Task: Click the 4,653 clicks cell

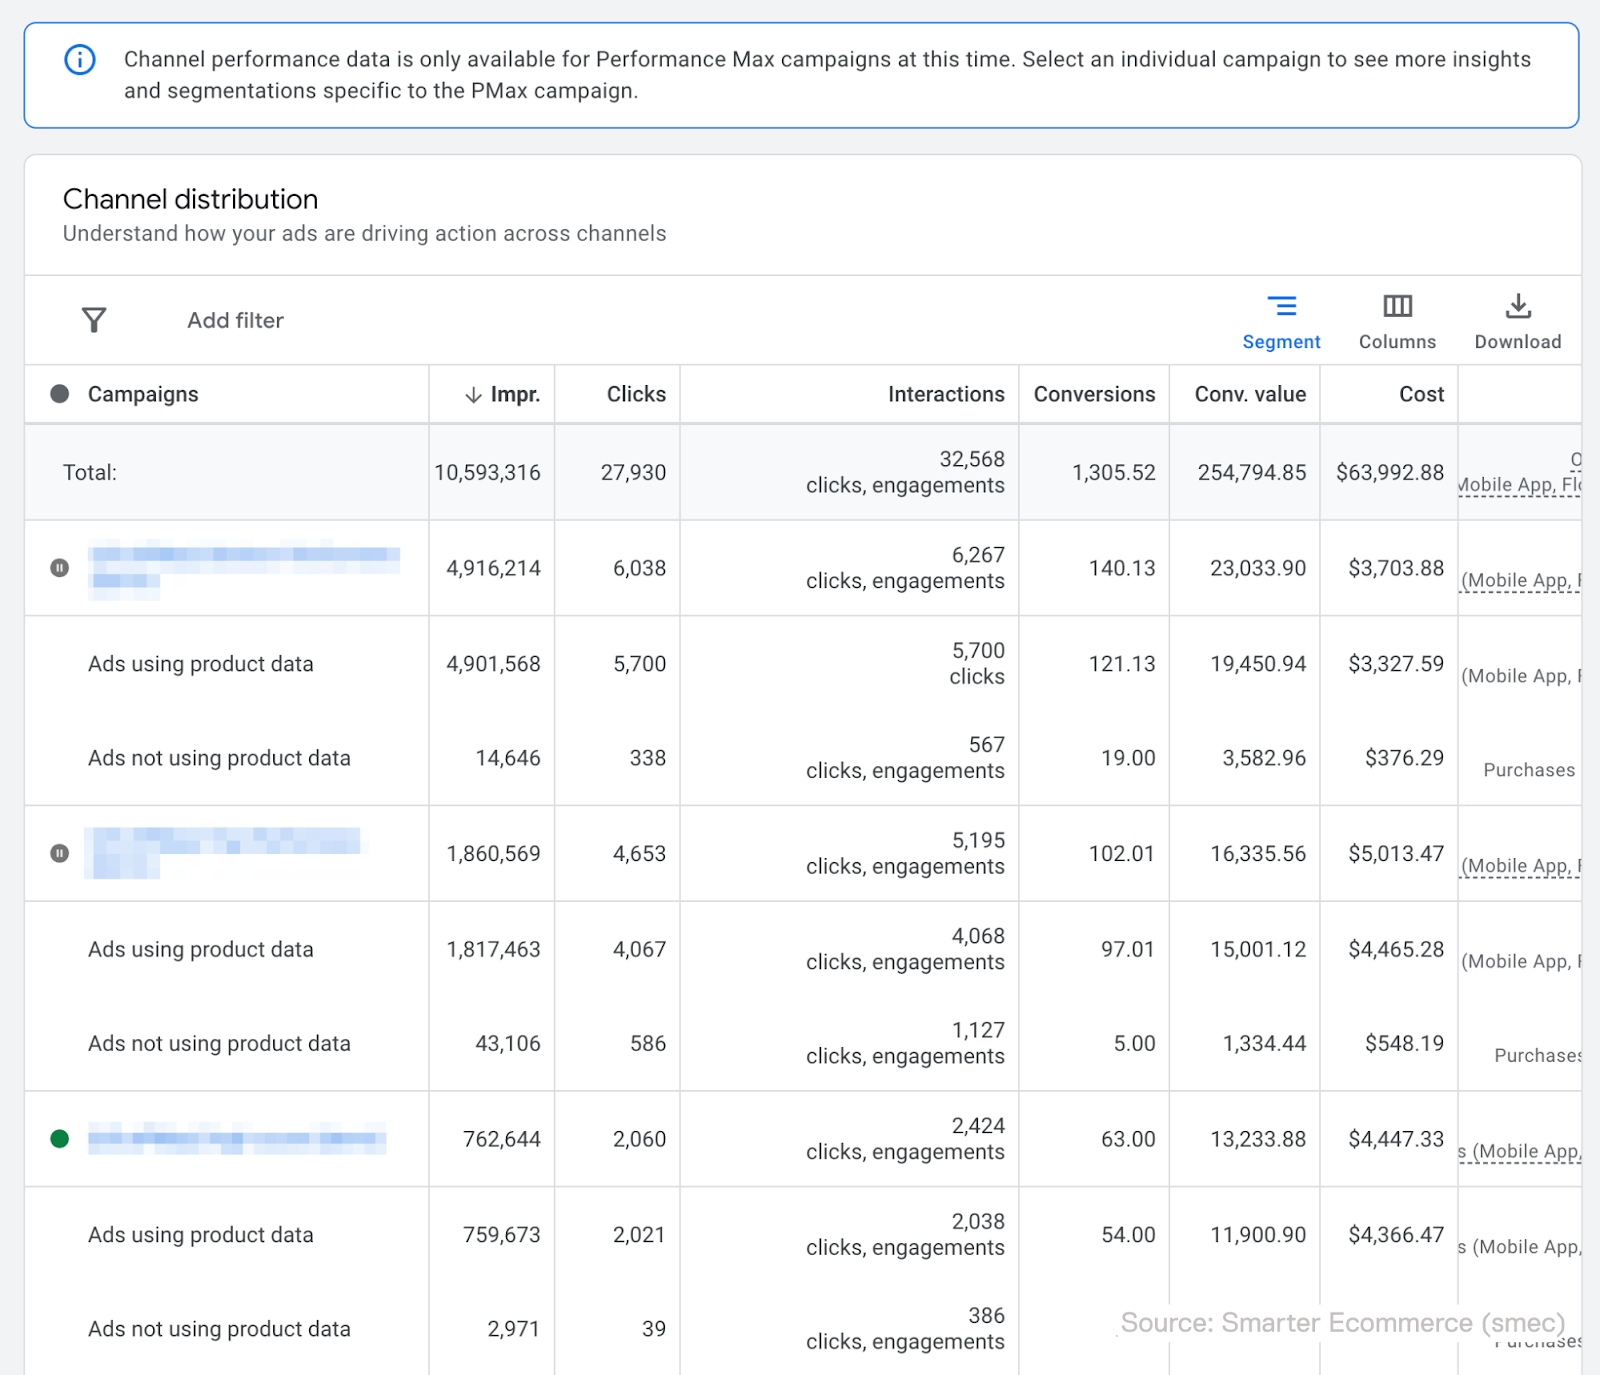Action: tap(639, 853)
